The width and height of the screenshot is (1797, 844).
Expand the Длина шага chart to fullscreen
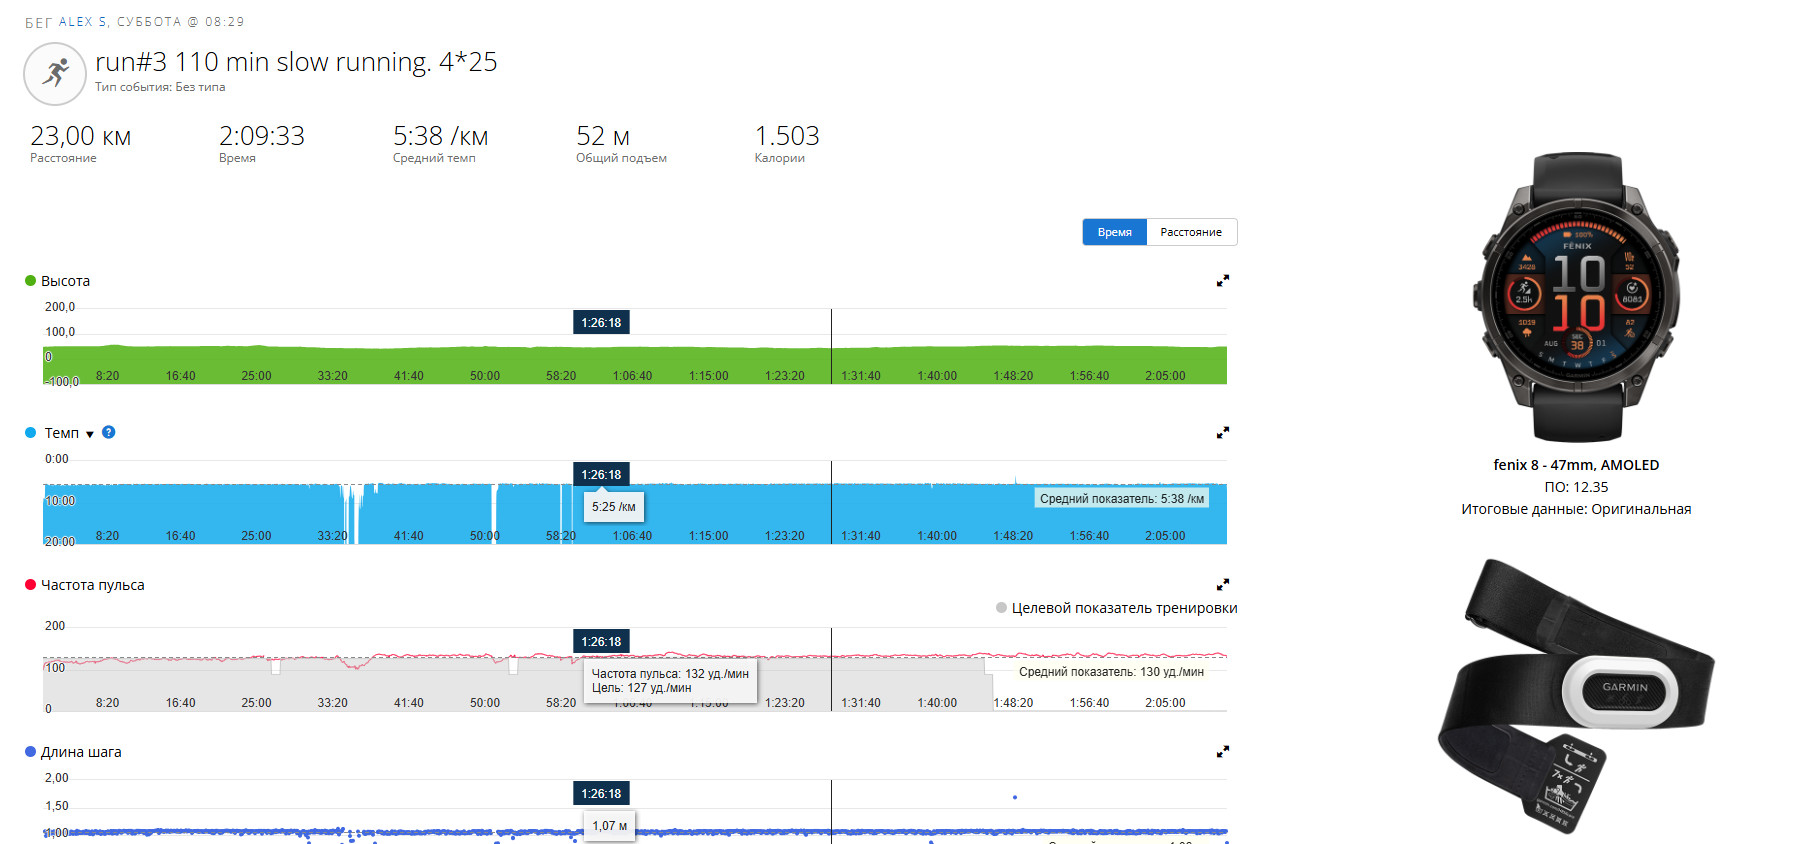[x=1222, y=752]
